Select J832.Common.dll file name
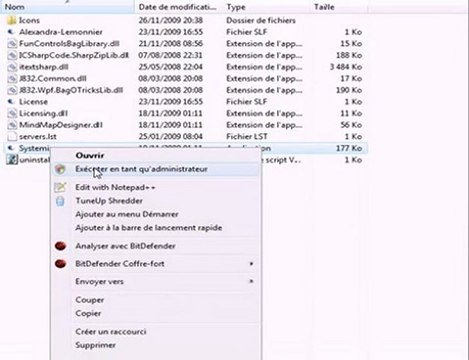469x360 pixels. click(x=53, y=79)
